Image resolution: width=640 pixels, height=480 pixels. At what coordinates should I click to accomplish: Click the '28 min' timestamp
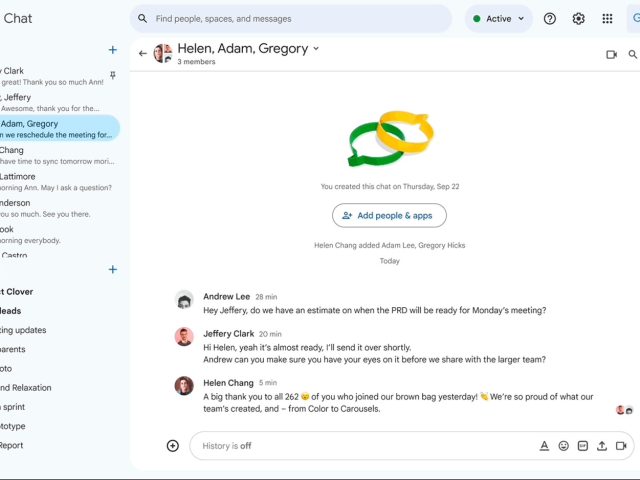coord(266,297)
